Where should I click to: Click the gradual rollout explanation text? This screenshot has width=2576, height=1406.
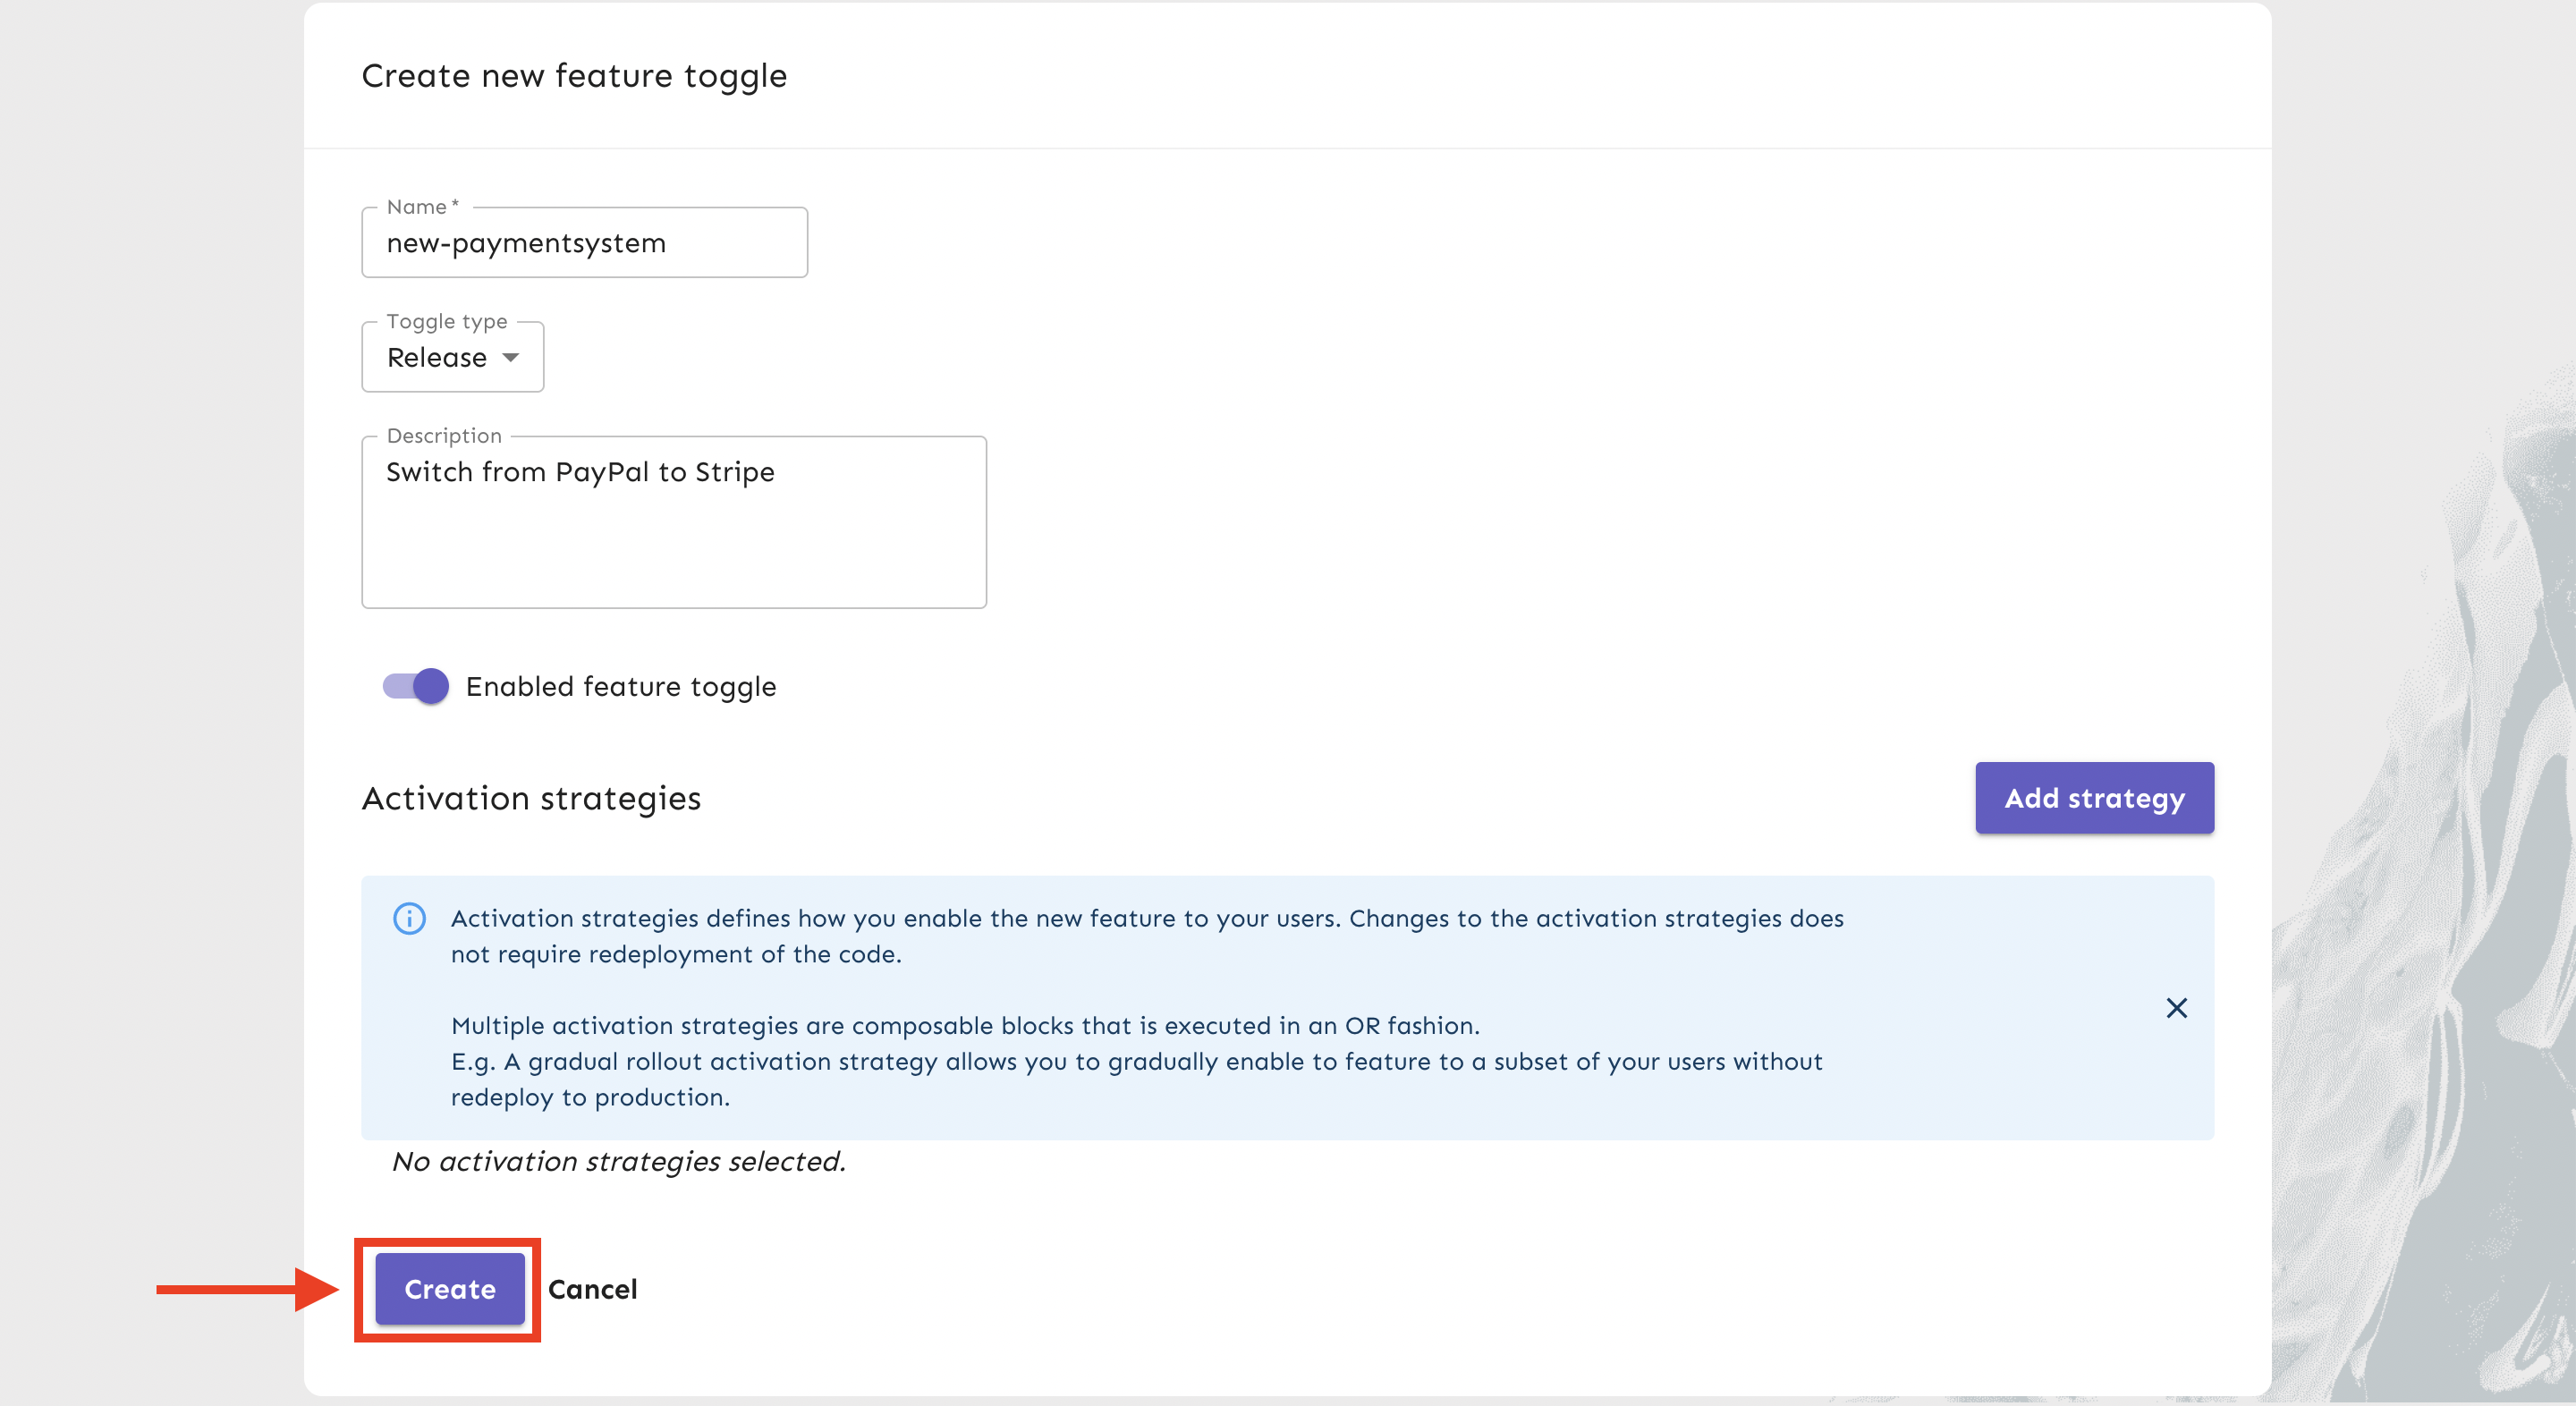pos(1136,1079)
